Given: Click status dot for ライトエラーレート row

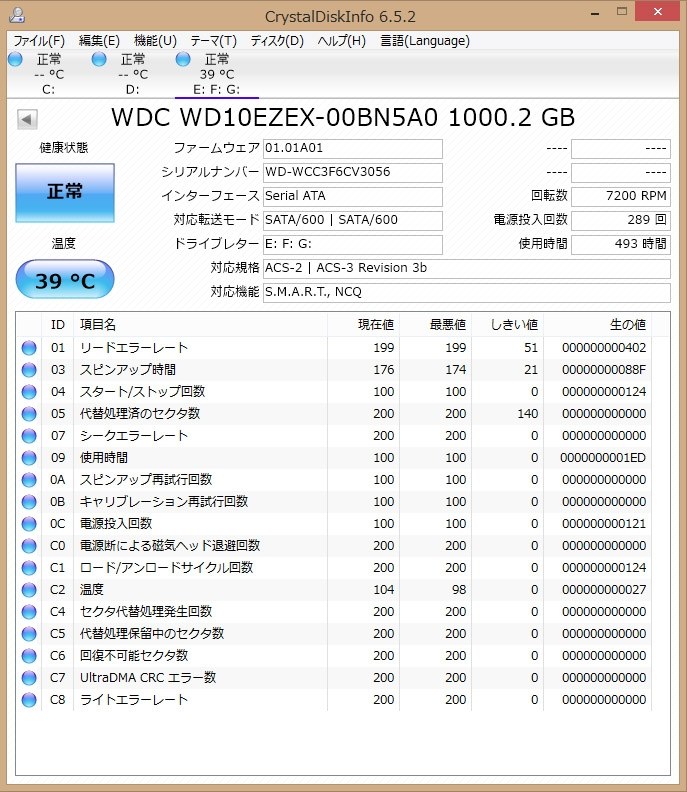Looking at the screenshot, I should [29, 700].
